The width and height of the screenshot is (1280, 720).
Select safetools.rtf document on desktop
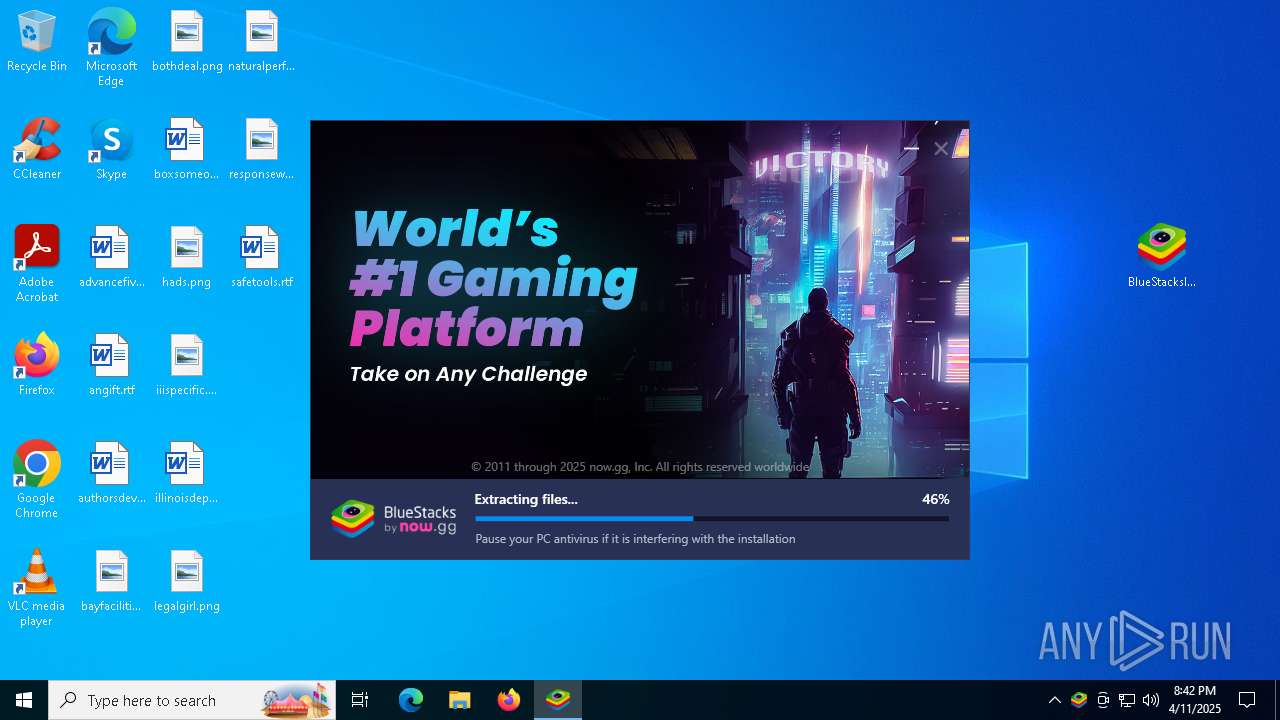tap(261, 258)
